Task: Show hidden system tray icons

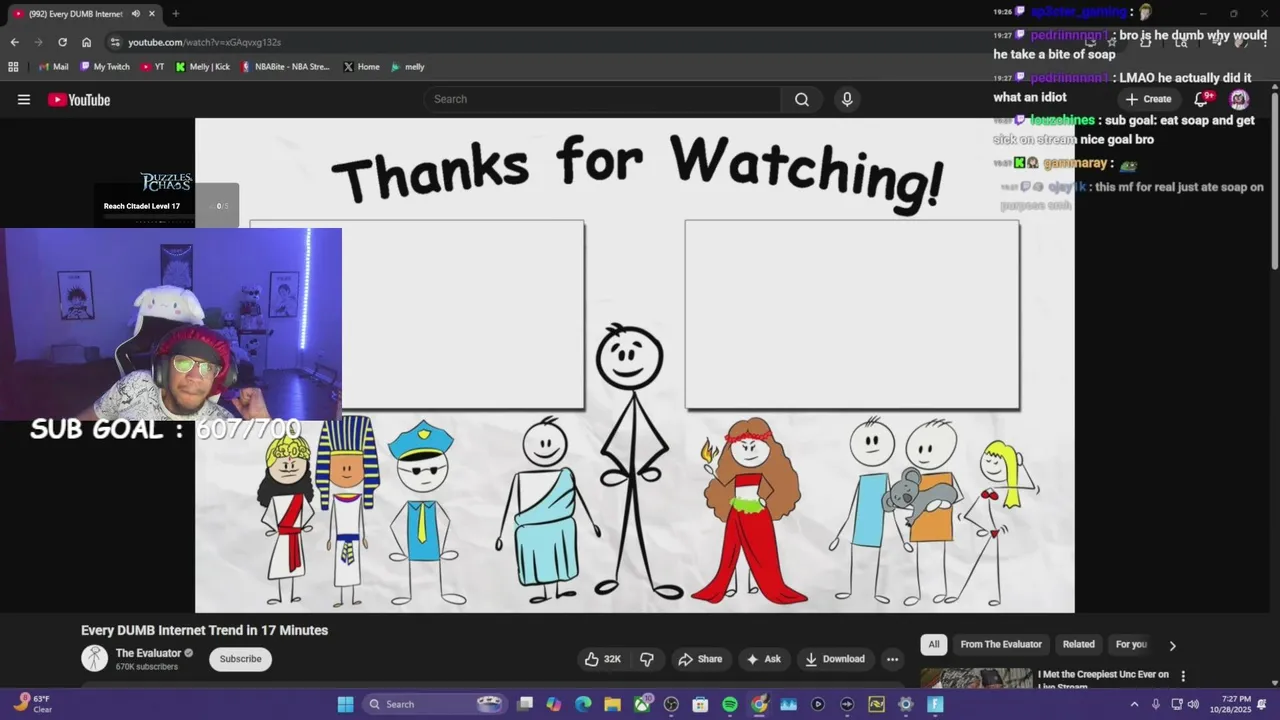Action: (x=1134, y=704)
